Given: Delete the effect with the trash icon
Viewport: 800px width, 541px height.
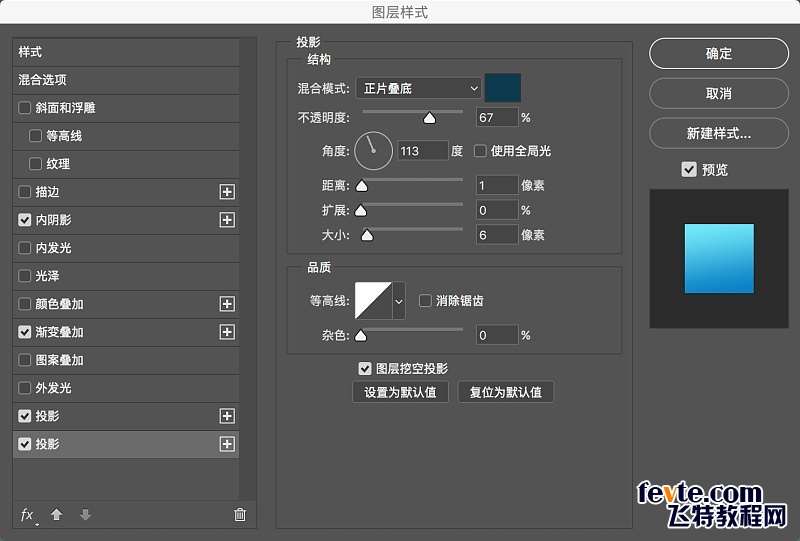Looking at the screenshot, I should tap(240, 514).
